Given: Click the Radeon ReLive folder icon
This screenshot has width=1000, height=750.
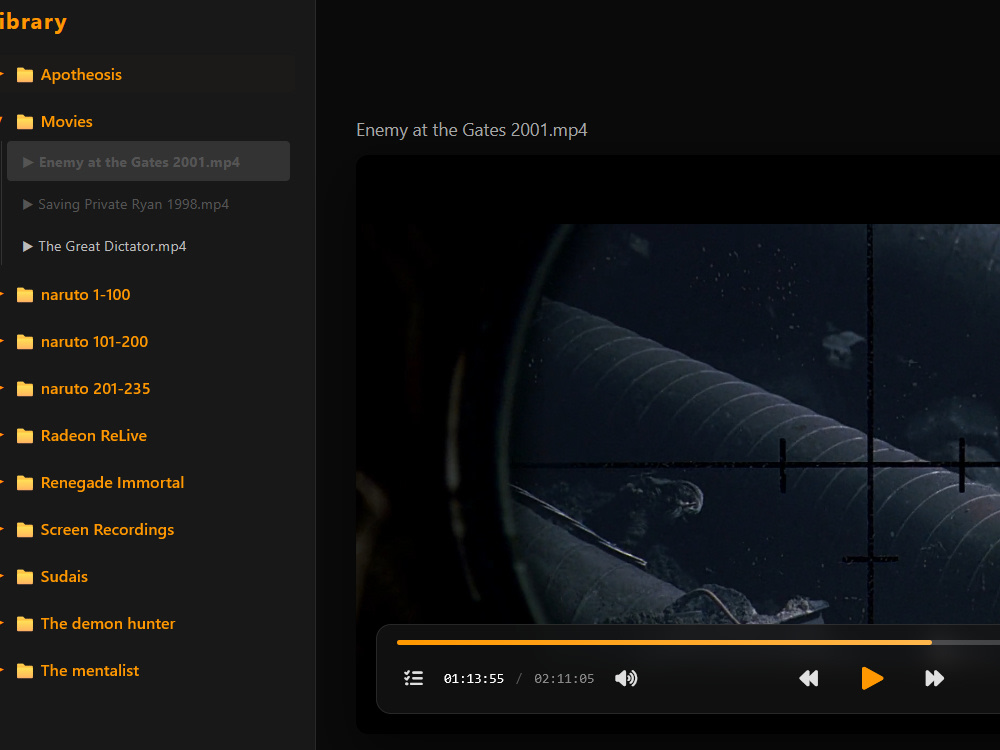Looking at the screenshot, I should 25,436.
